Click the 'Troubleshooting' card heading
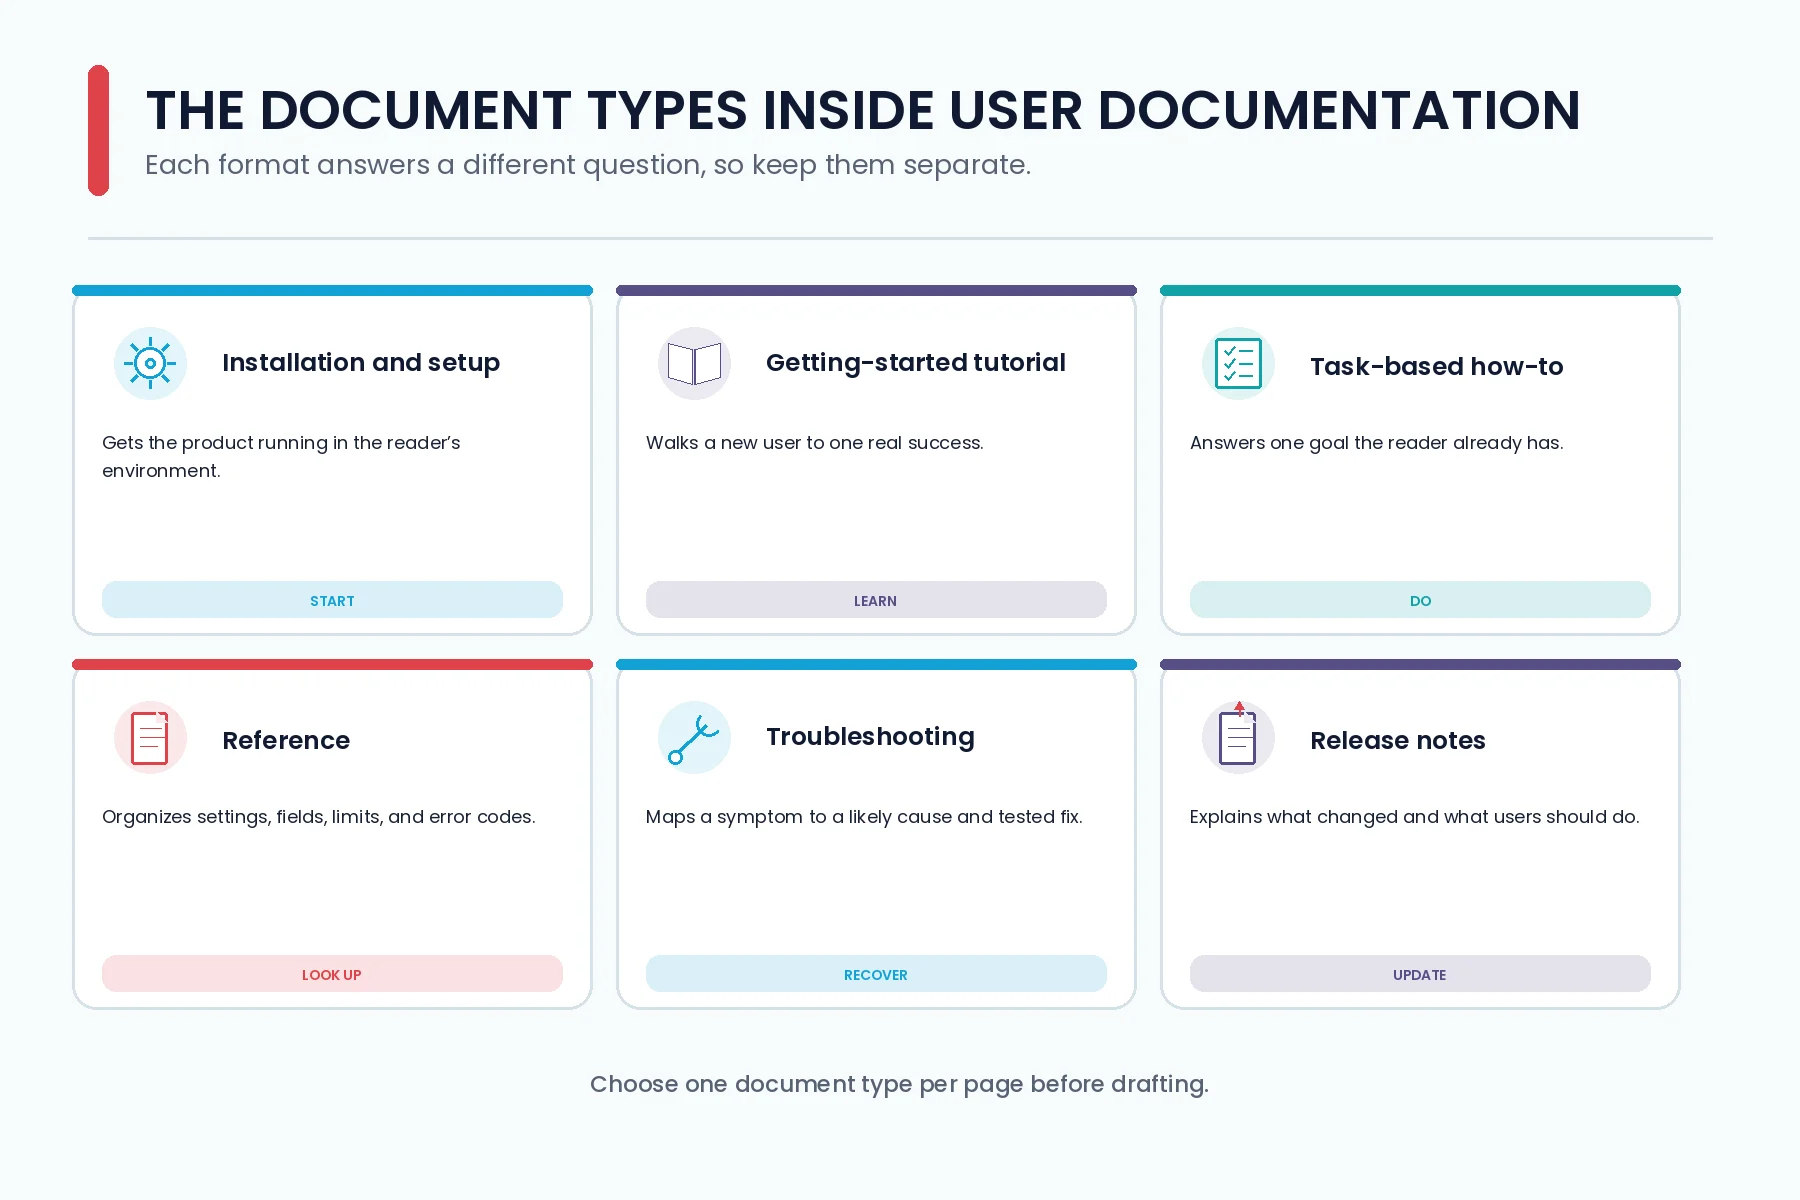 [x=870, y=737]
